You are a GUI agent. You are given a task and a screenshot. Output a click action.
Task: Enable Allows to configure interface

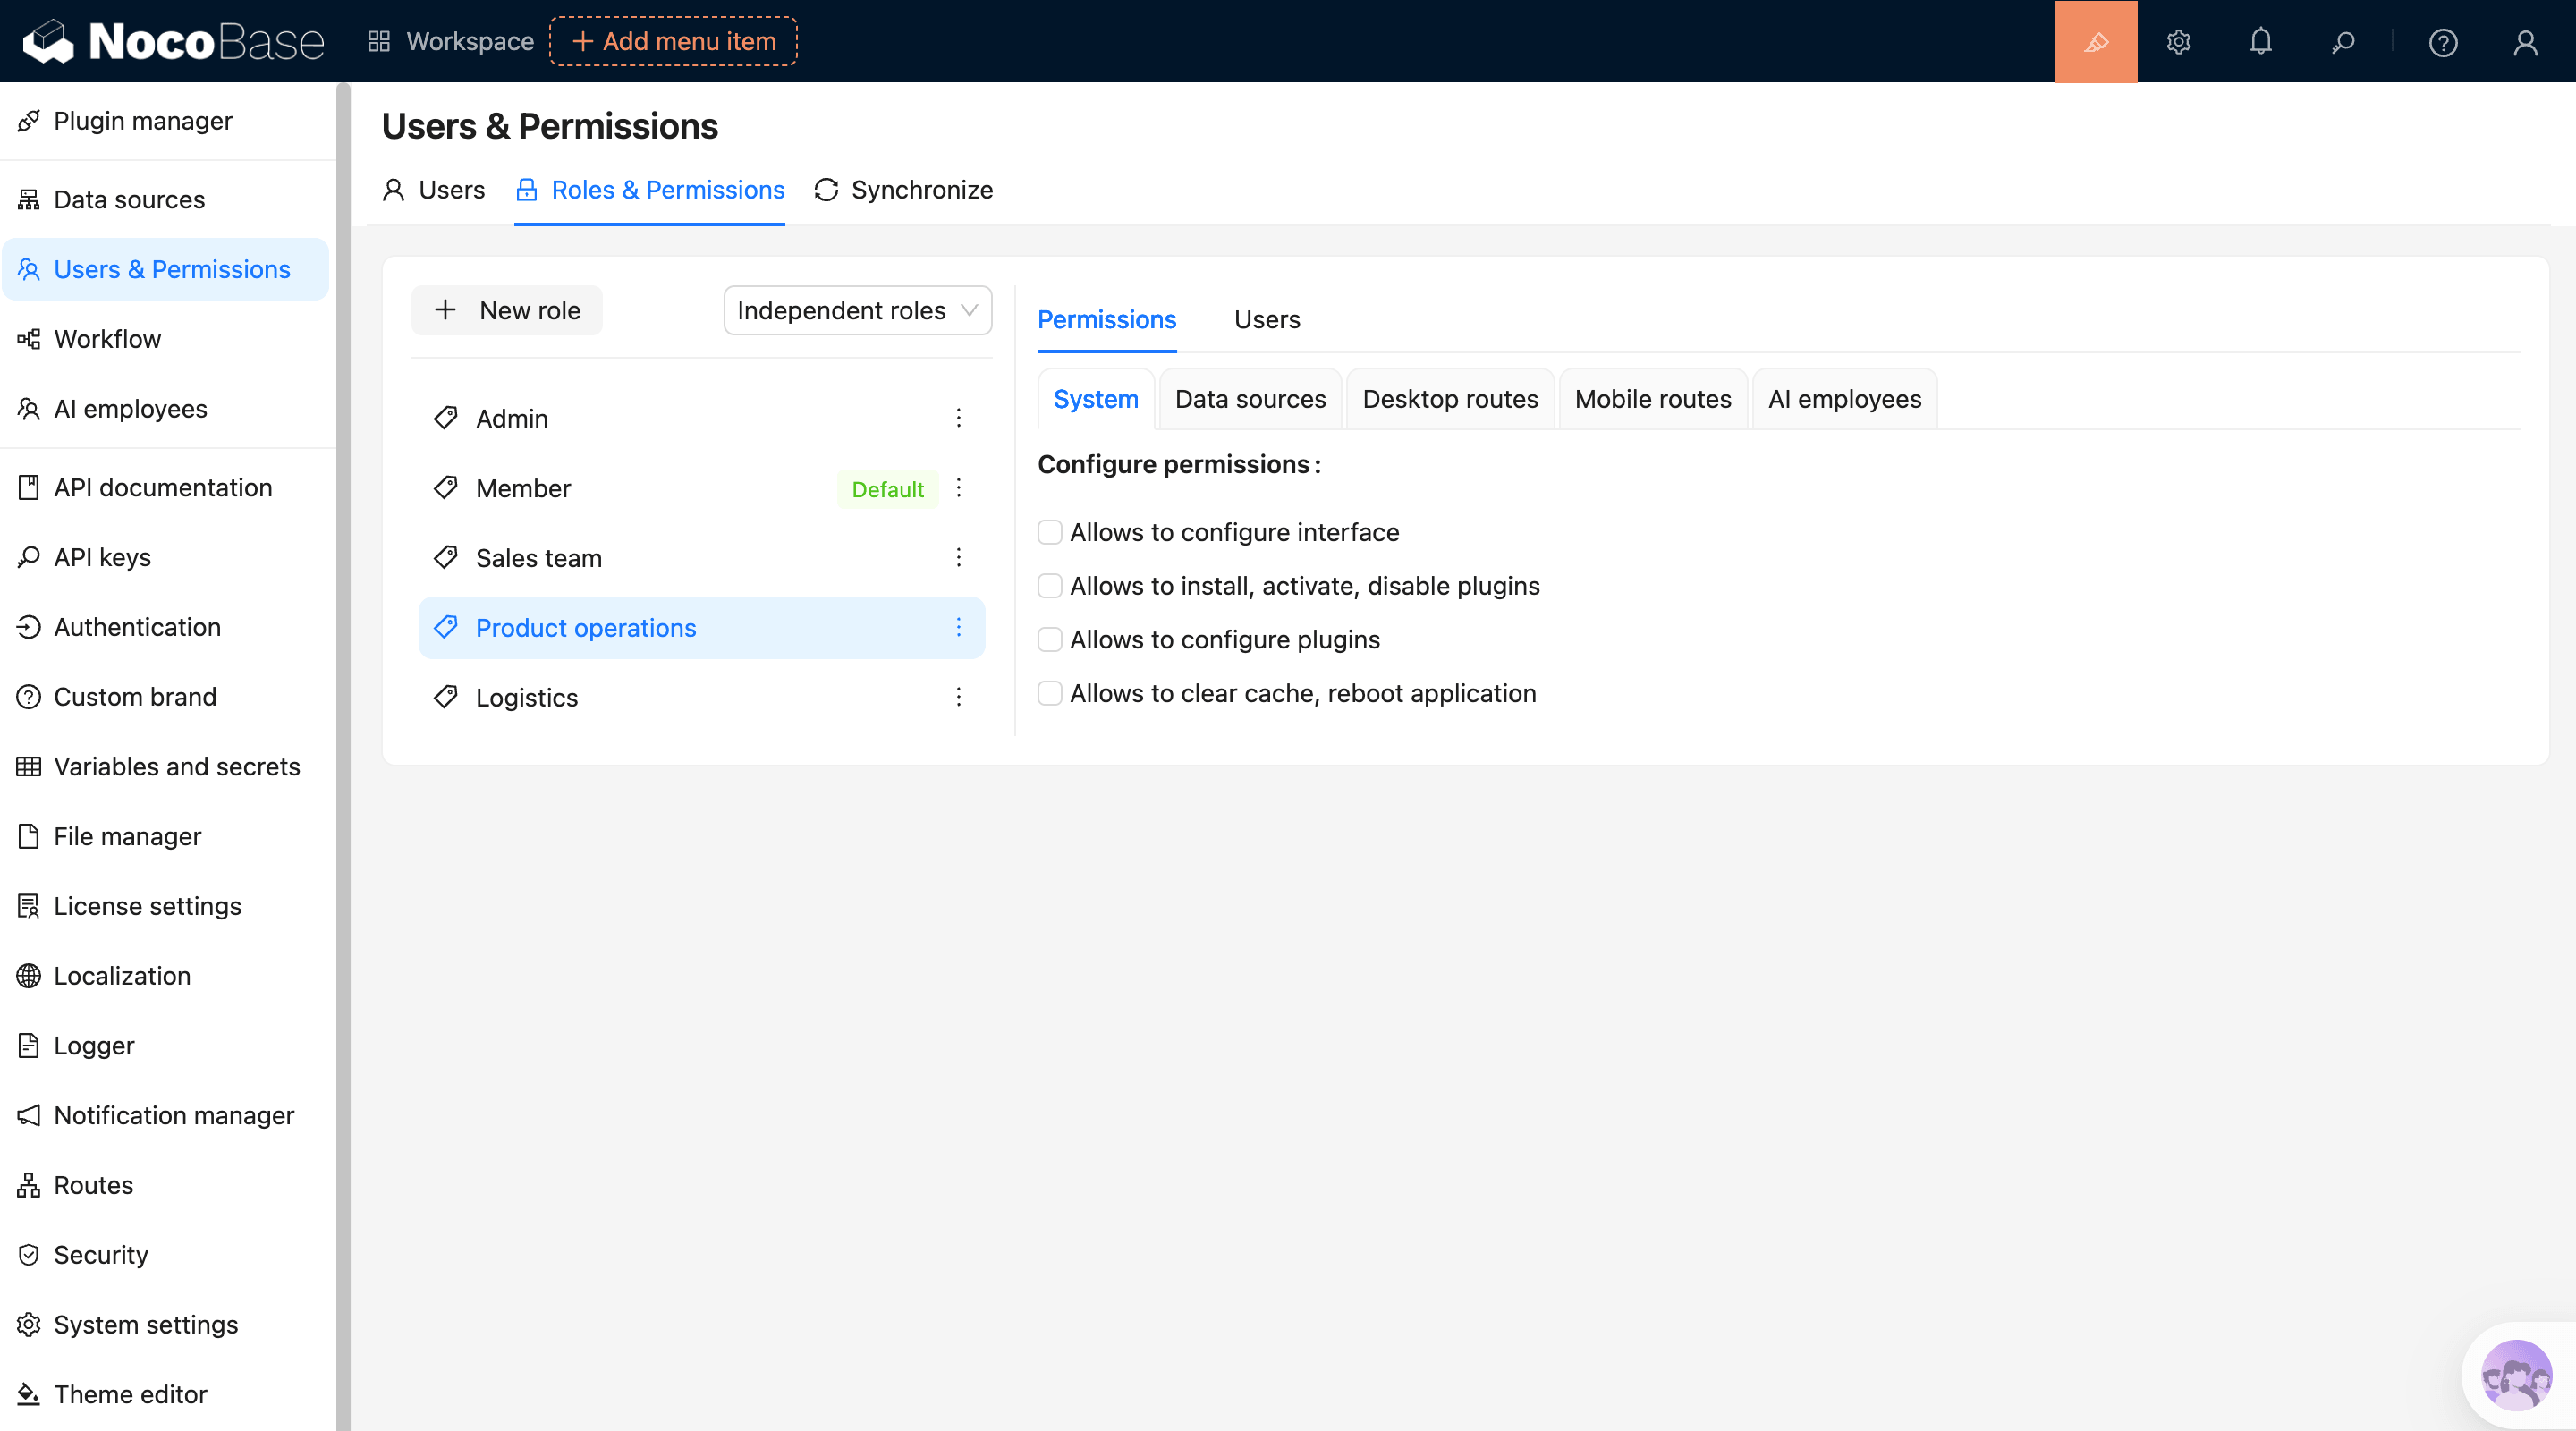[1049, 532]
